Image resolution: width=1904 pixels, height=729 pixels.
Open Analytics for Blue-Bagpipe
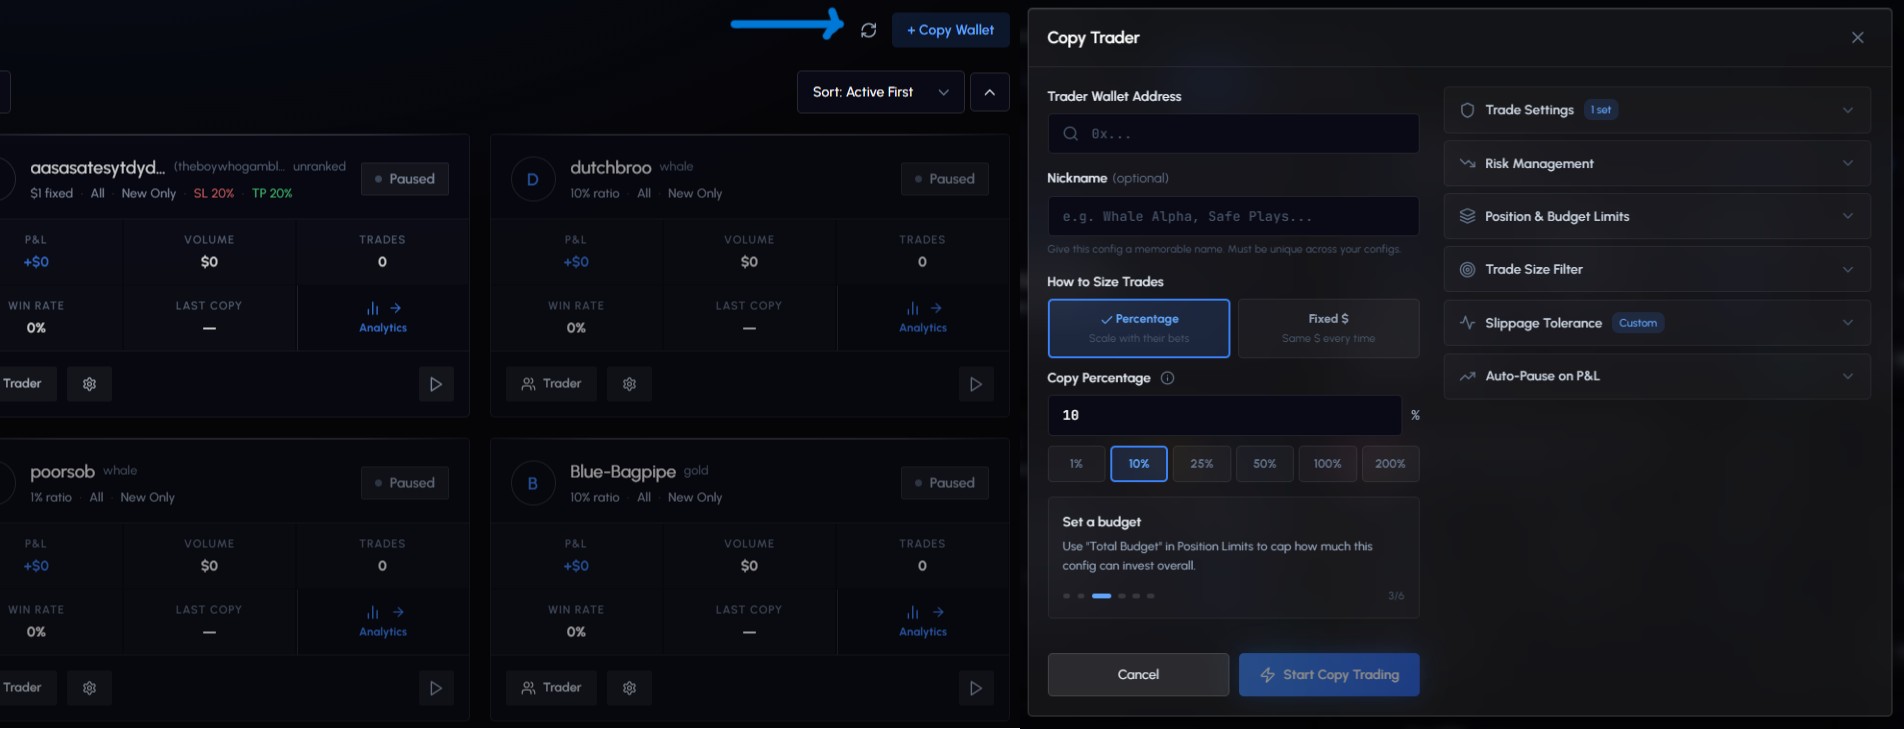[922, 622]
